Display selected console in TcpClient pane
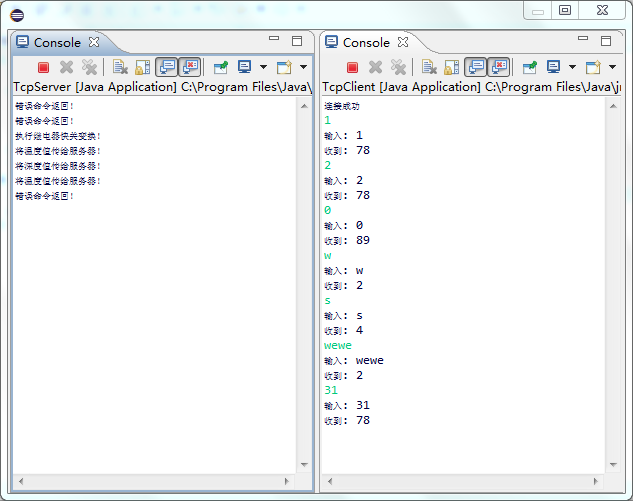 [553, 67]
